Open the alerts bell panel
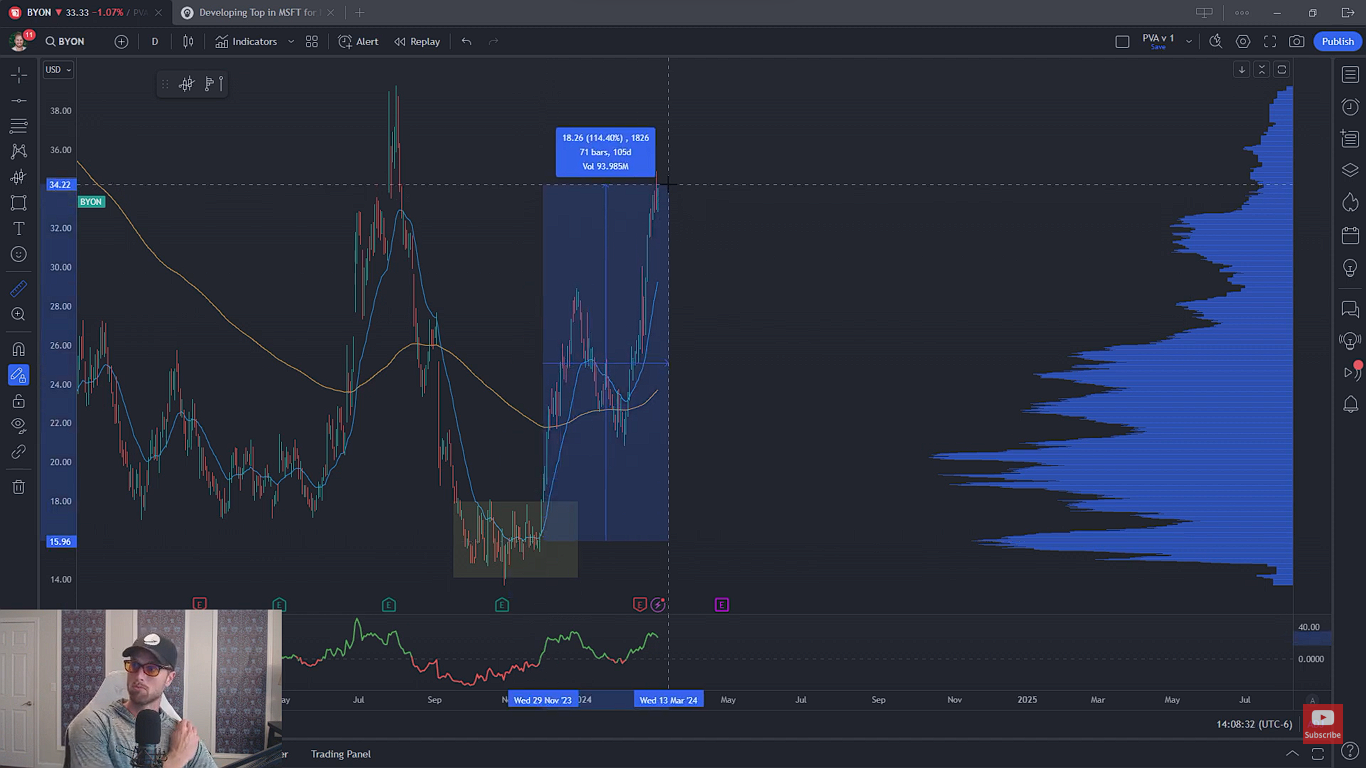1366x768 pixels. (x=1350, y=404)
